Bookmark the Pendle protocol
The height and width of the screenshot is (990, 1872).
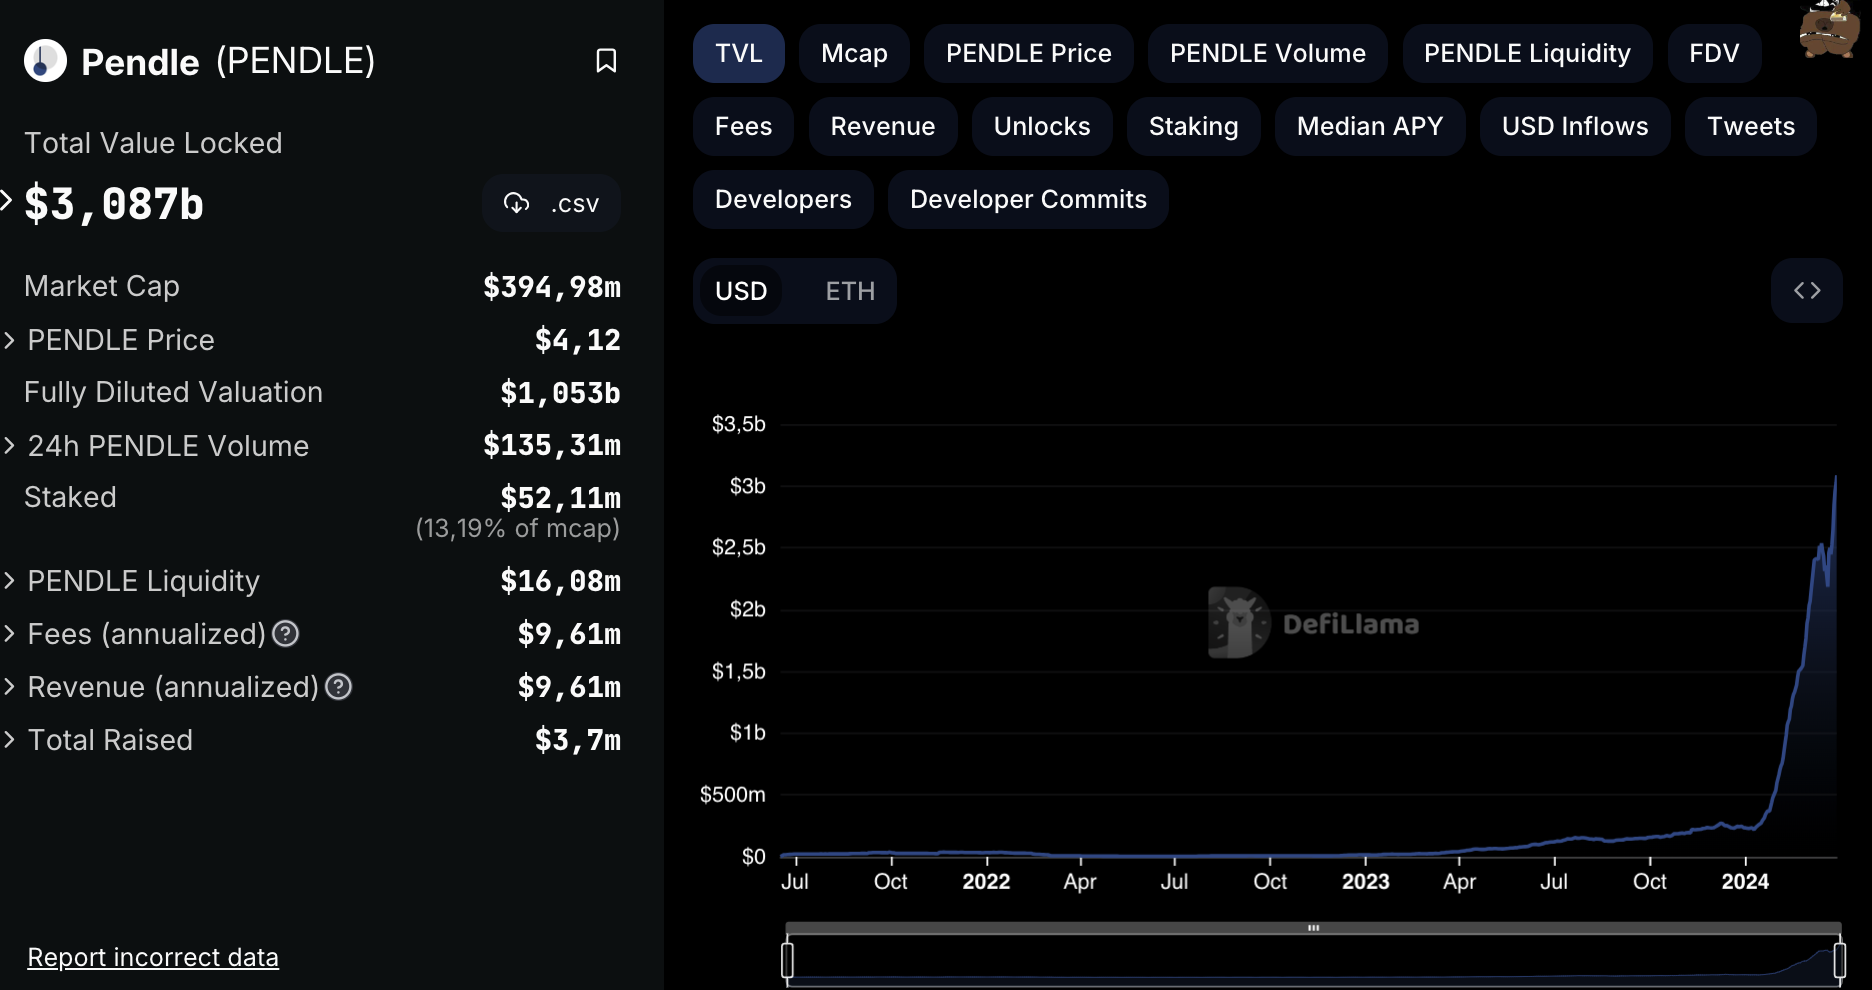(606, 61)
